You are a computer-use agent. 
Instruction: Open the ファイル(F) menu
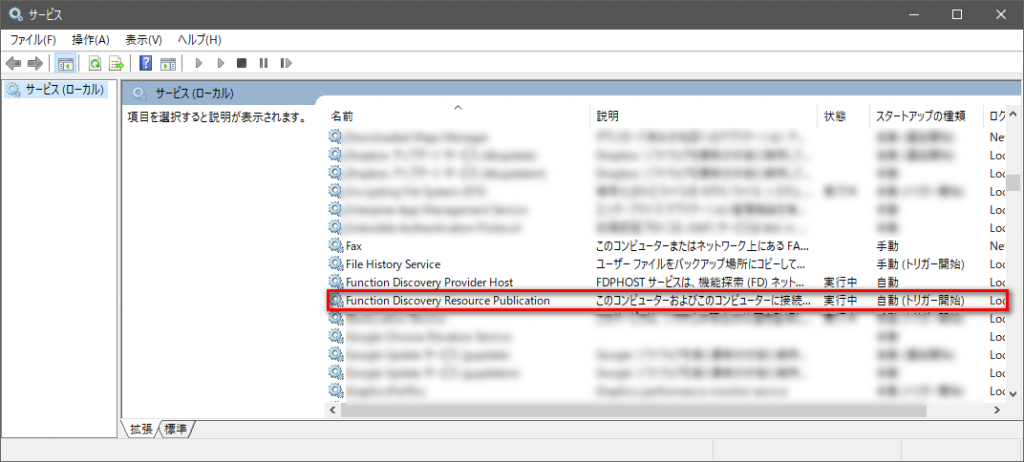(33, 39)
